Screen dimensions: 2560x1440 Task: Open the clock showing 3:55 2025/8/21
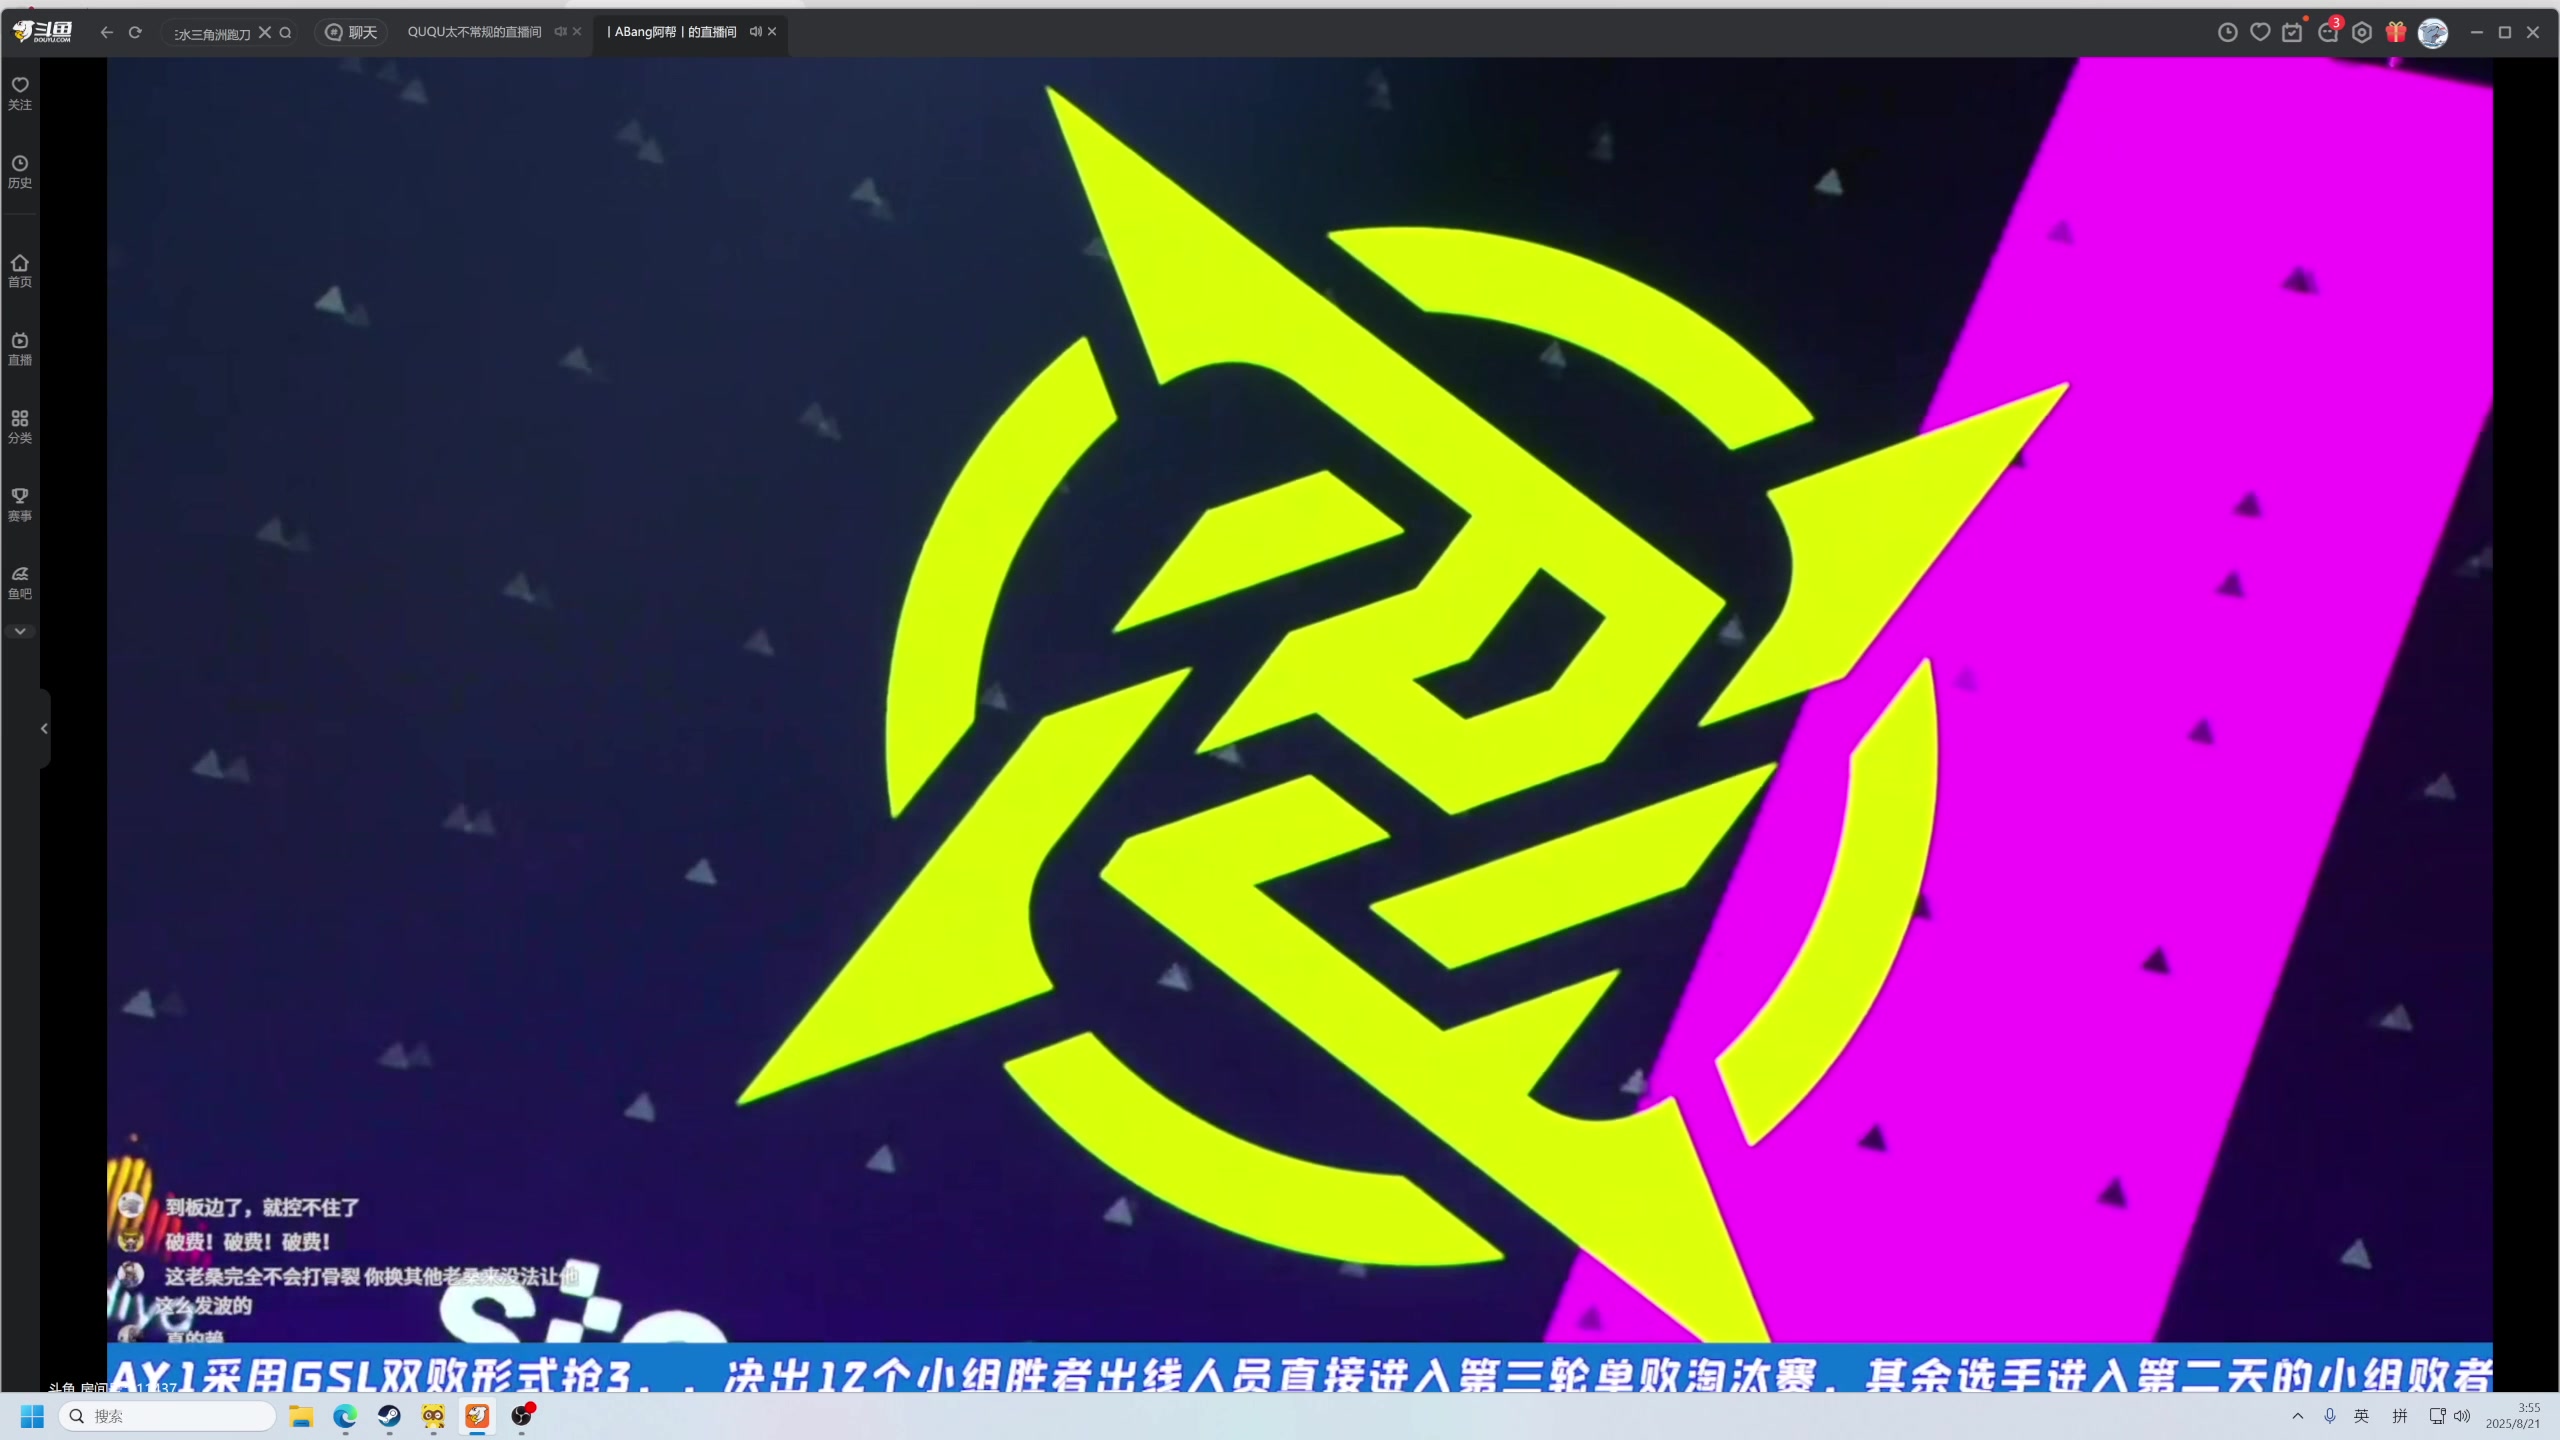click(2513, 1416)
